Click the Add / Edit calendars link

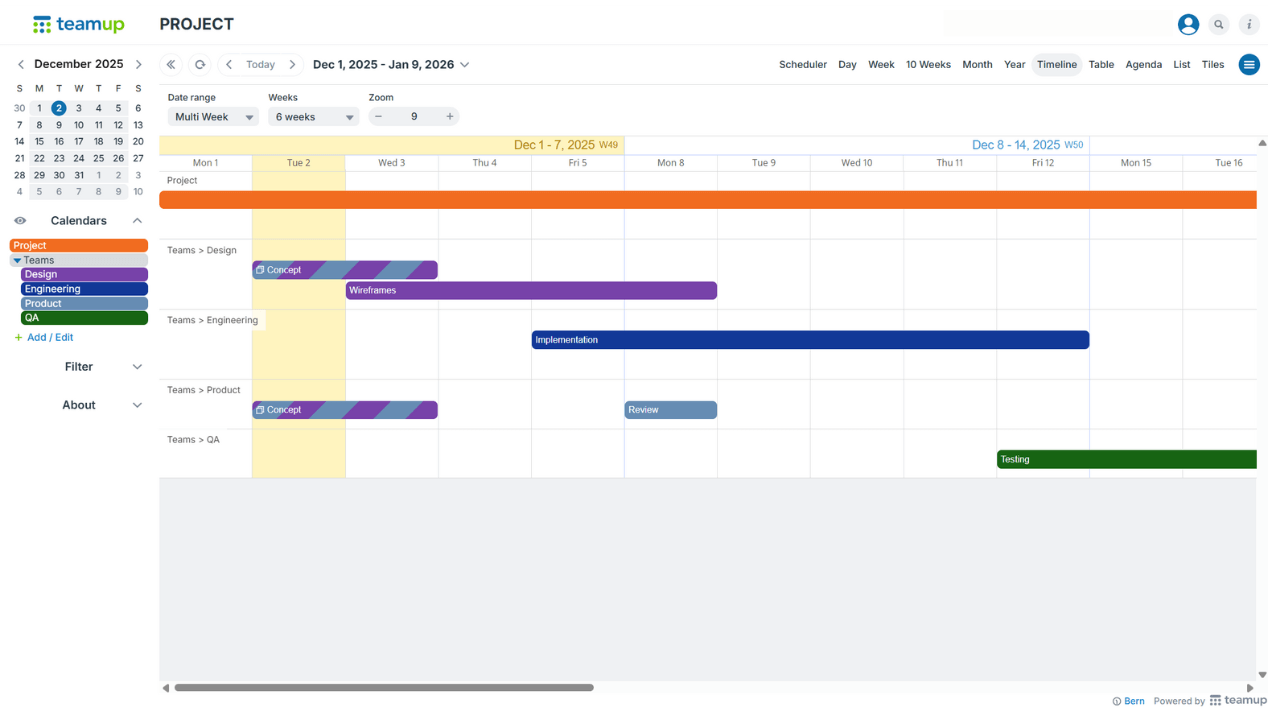(50, 338)
